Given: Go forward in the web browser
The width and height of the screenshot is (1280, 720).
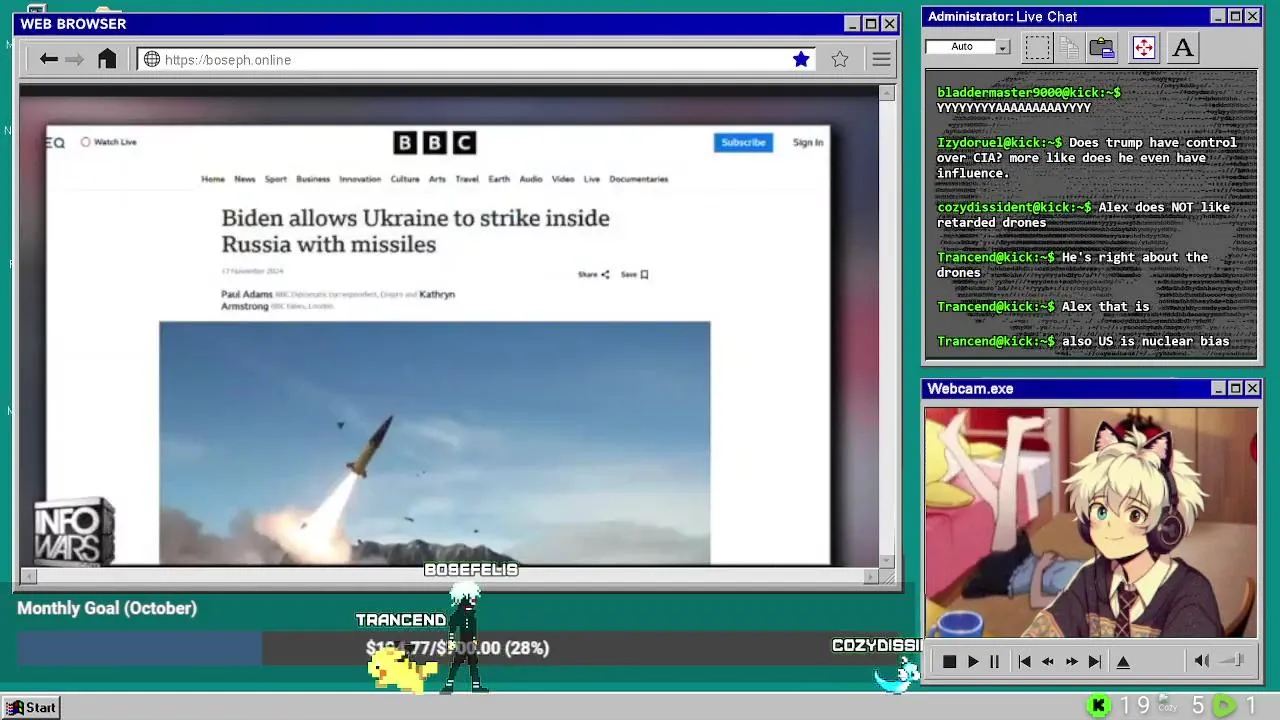Looking at the screenshot, I should (74, 60).
